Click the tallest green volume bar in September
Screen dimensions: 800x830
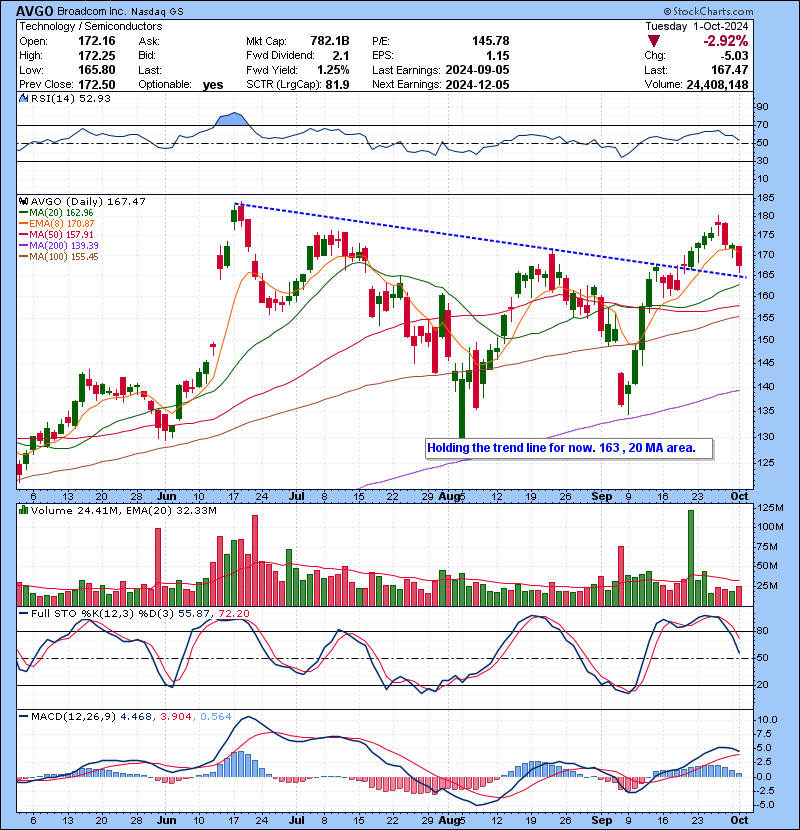click(690, 558)
